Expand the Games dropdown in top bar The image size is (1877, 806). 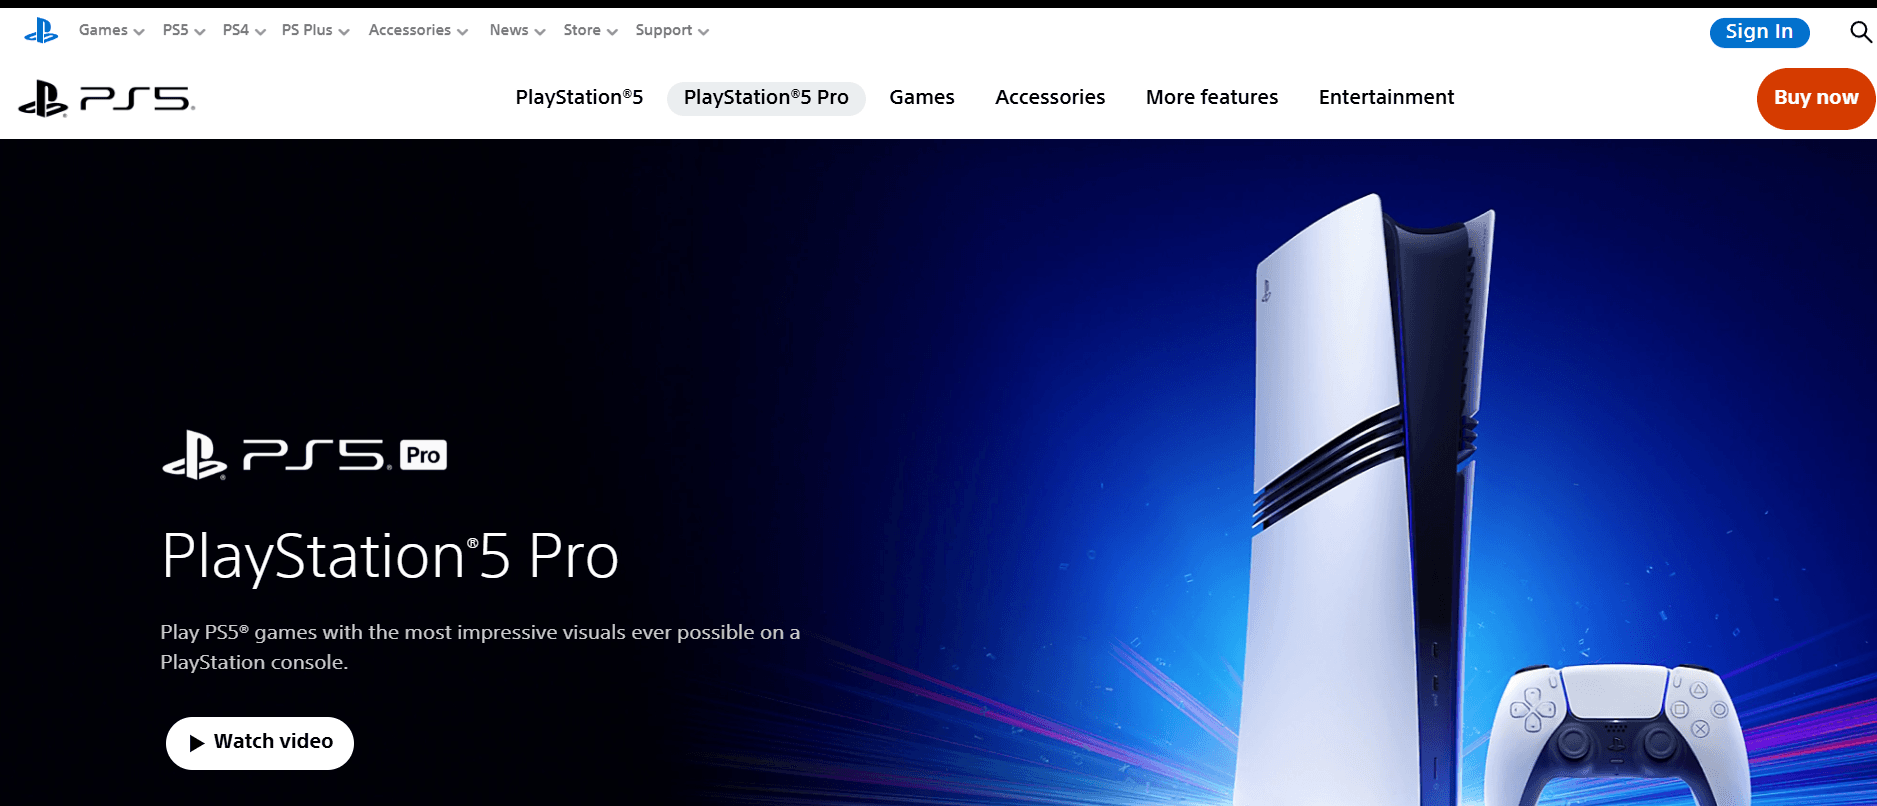click(x=111, y=31)
